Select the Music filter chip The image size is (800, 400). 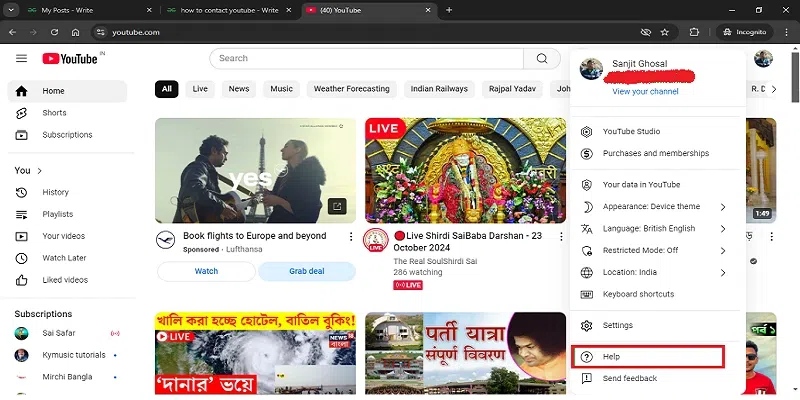tap(282, 89)
